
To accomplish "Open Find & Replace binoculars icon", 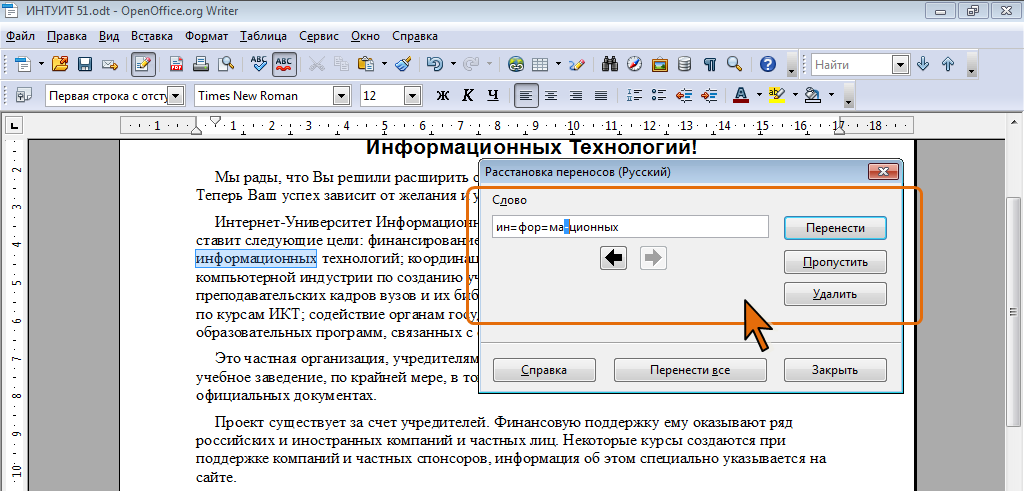I will coord(610,64).
